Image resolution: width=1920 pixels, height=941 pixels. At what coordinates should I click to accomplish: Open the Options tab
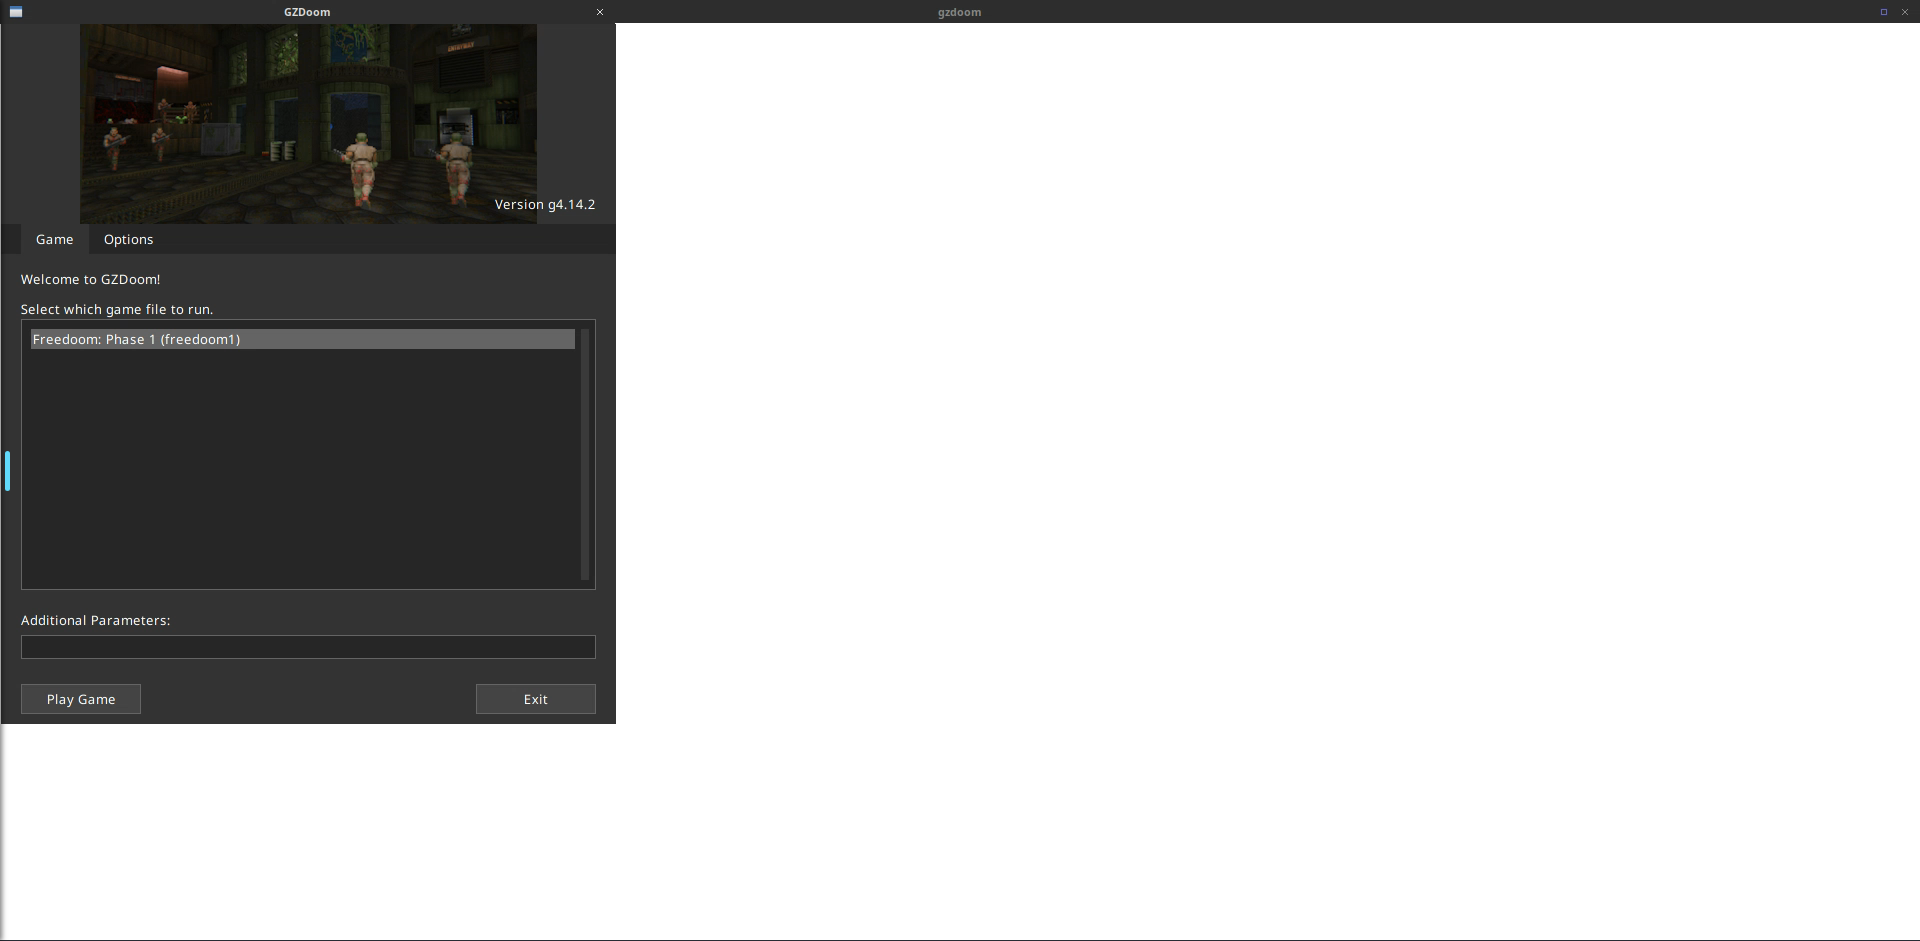coord(128,239)
